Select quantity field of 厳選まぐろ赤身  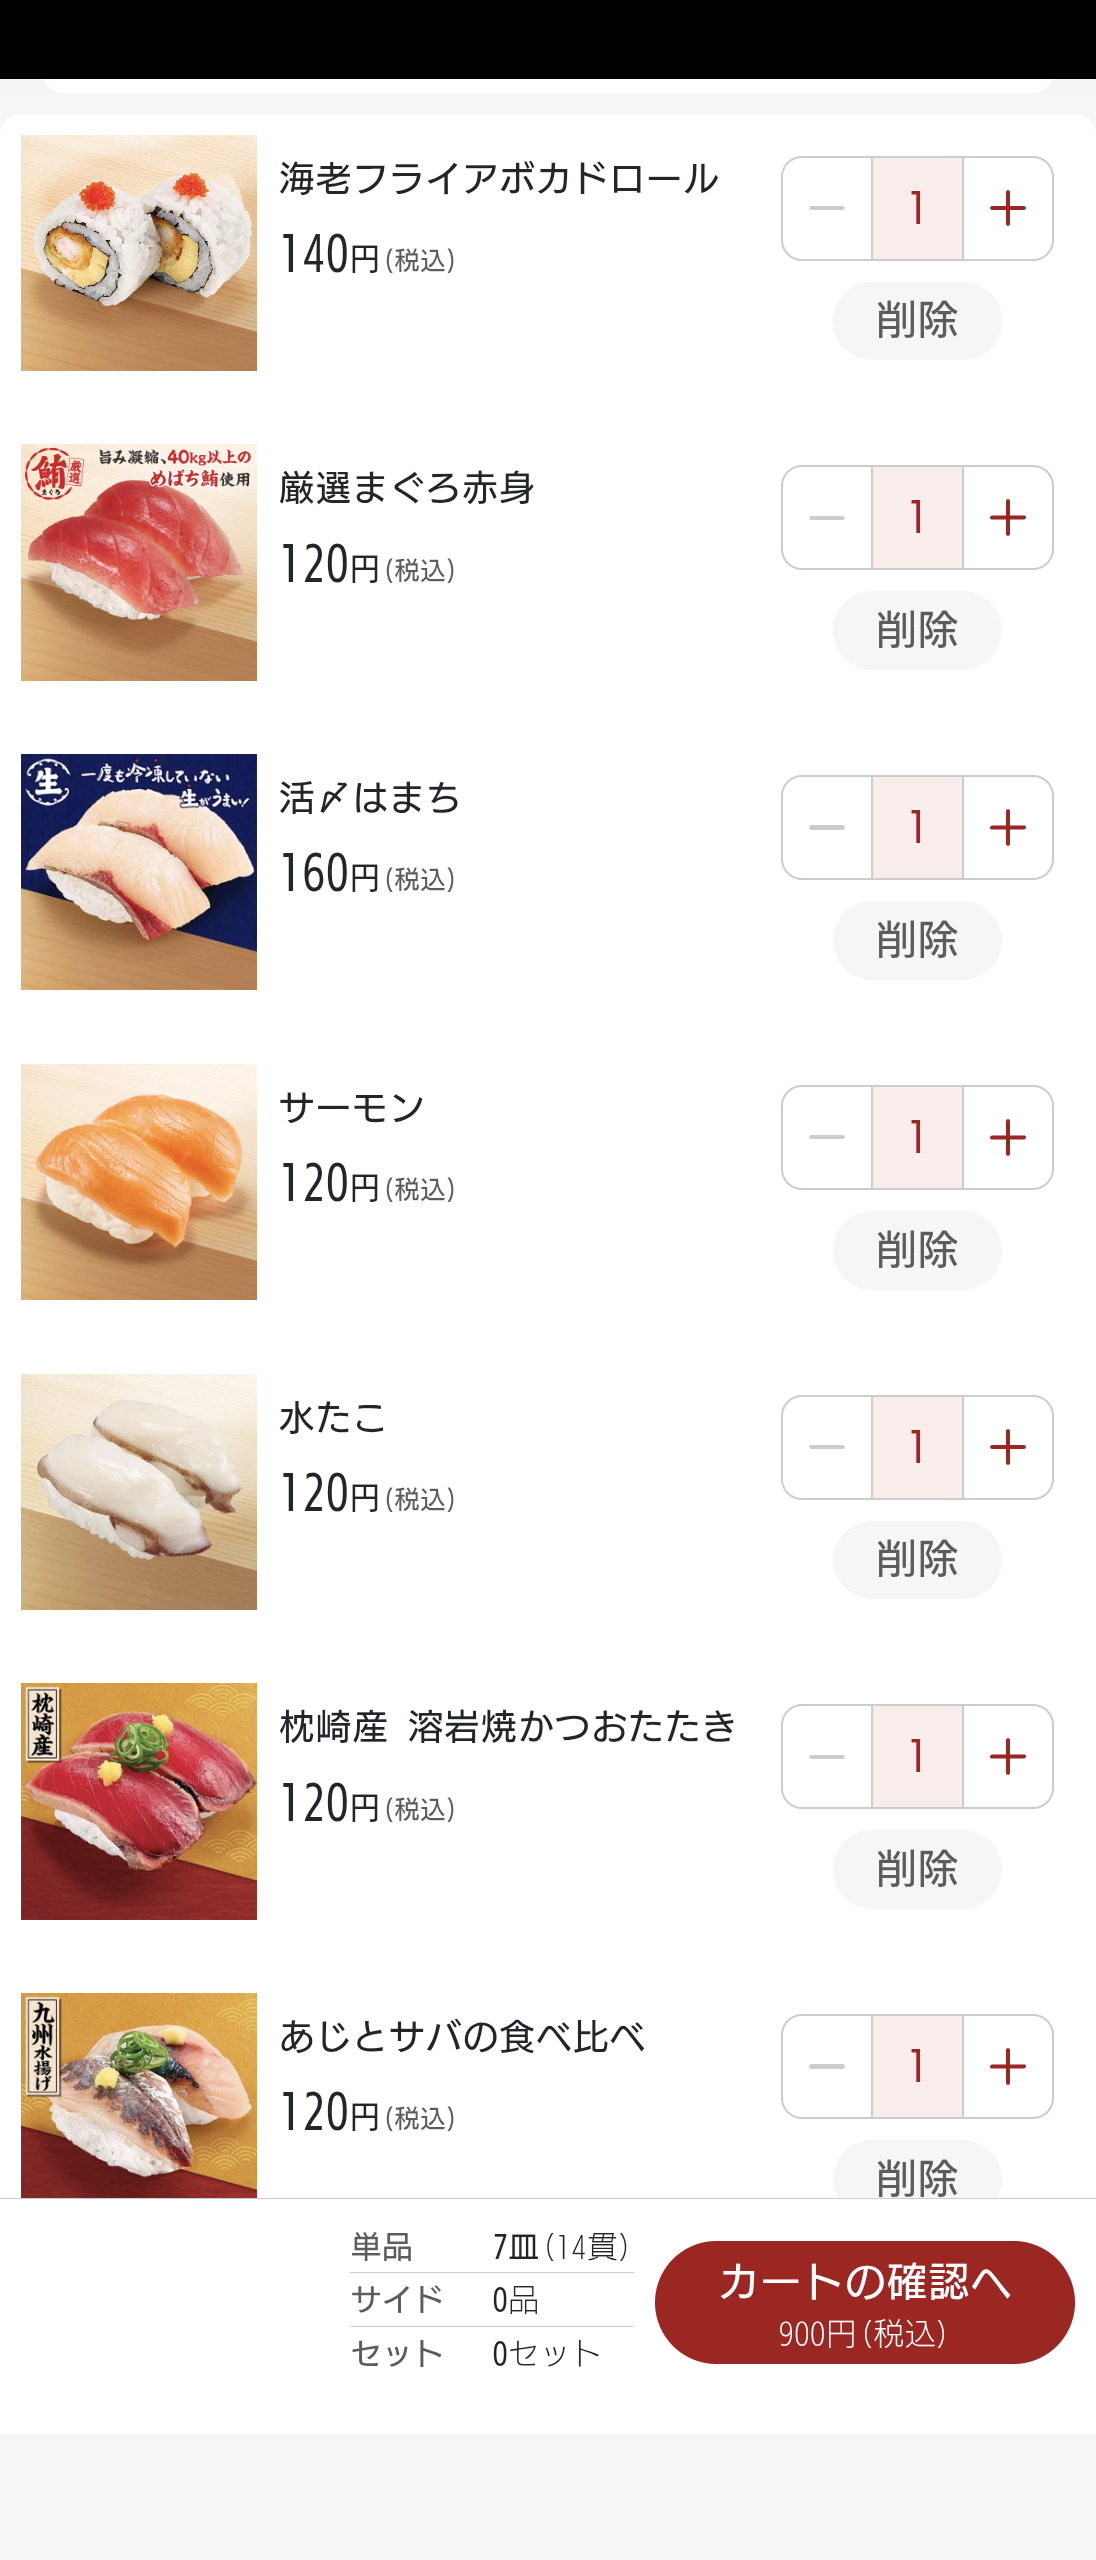coord(917,518)
